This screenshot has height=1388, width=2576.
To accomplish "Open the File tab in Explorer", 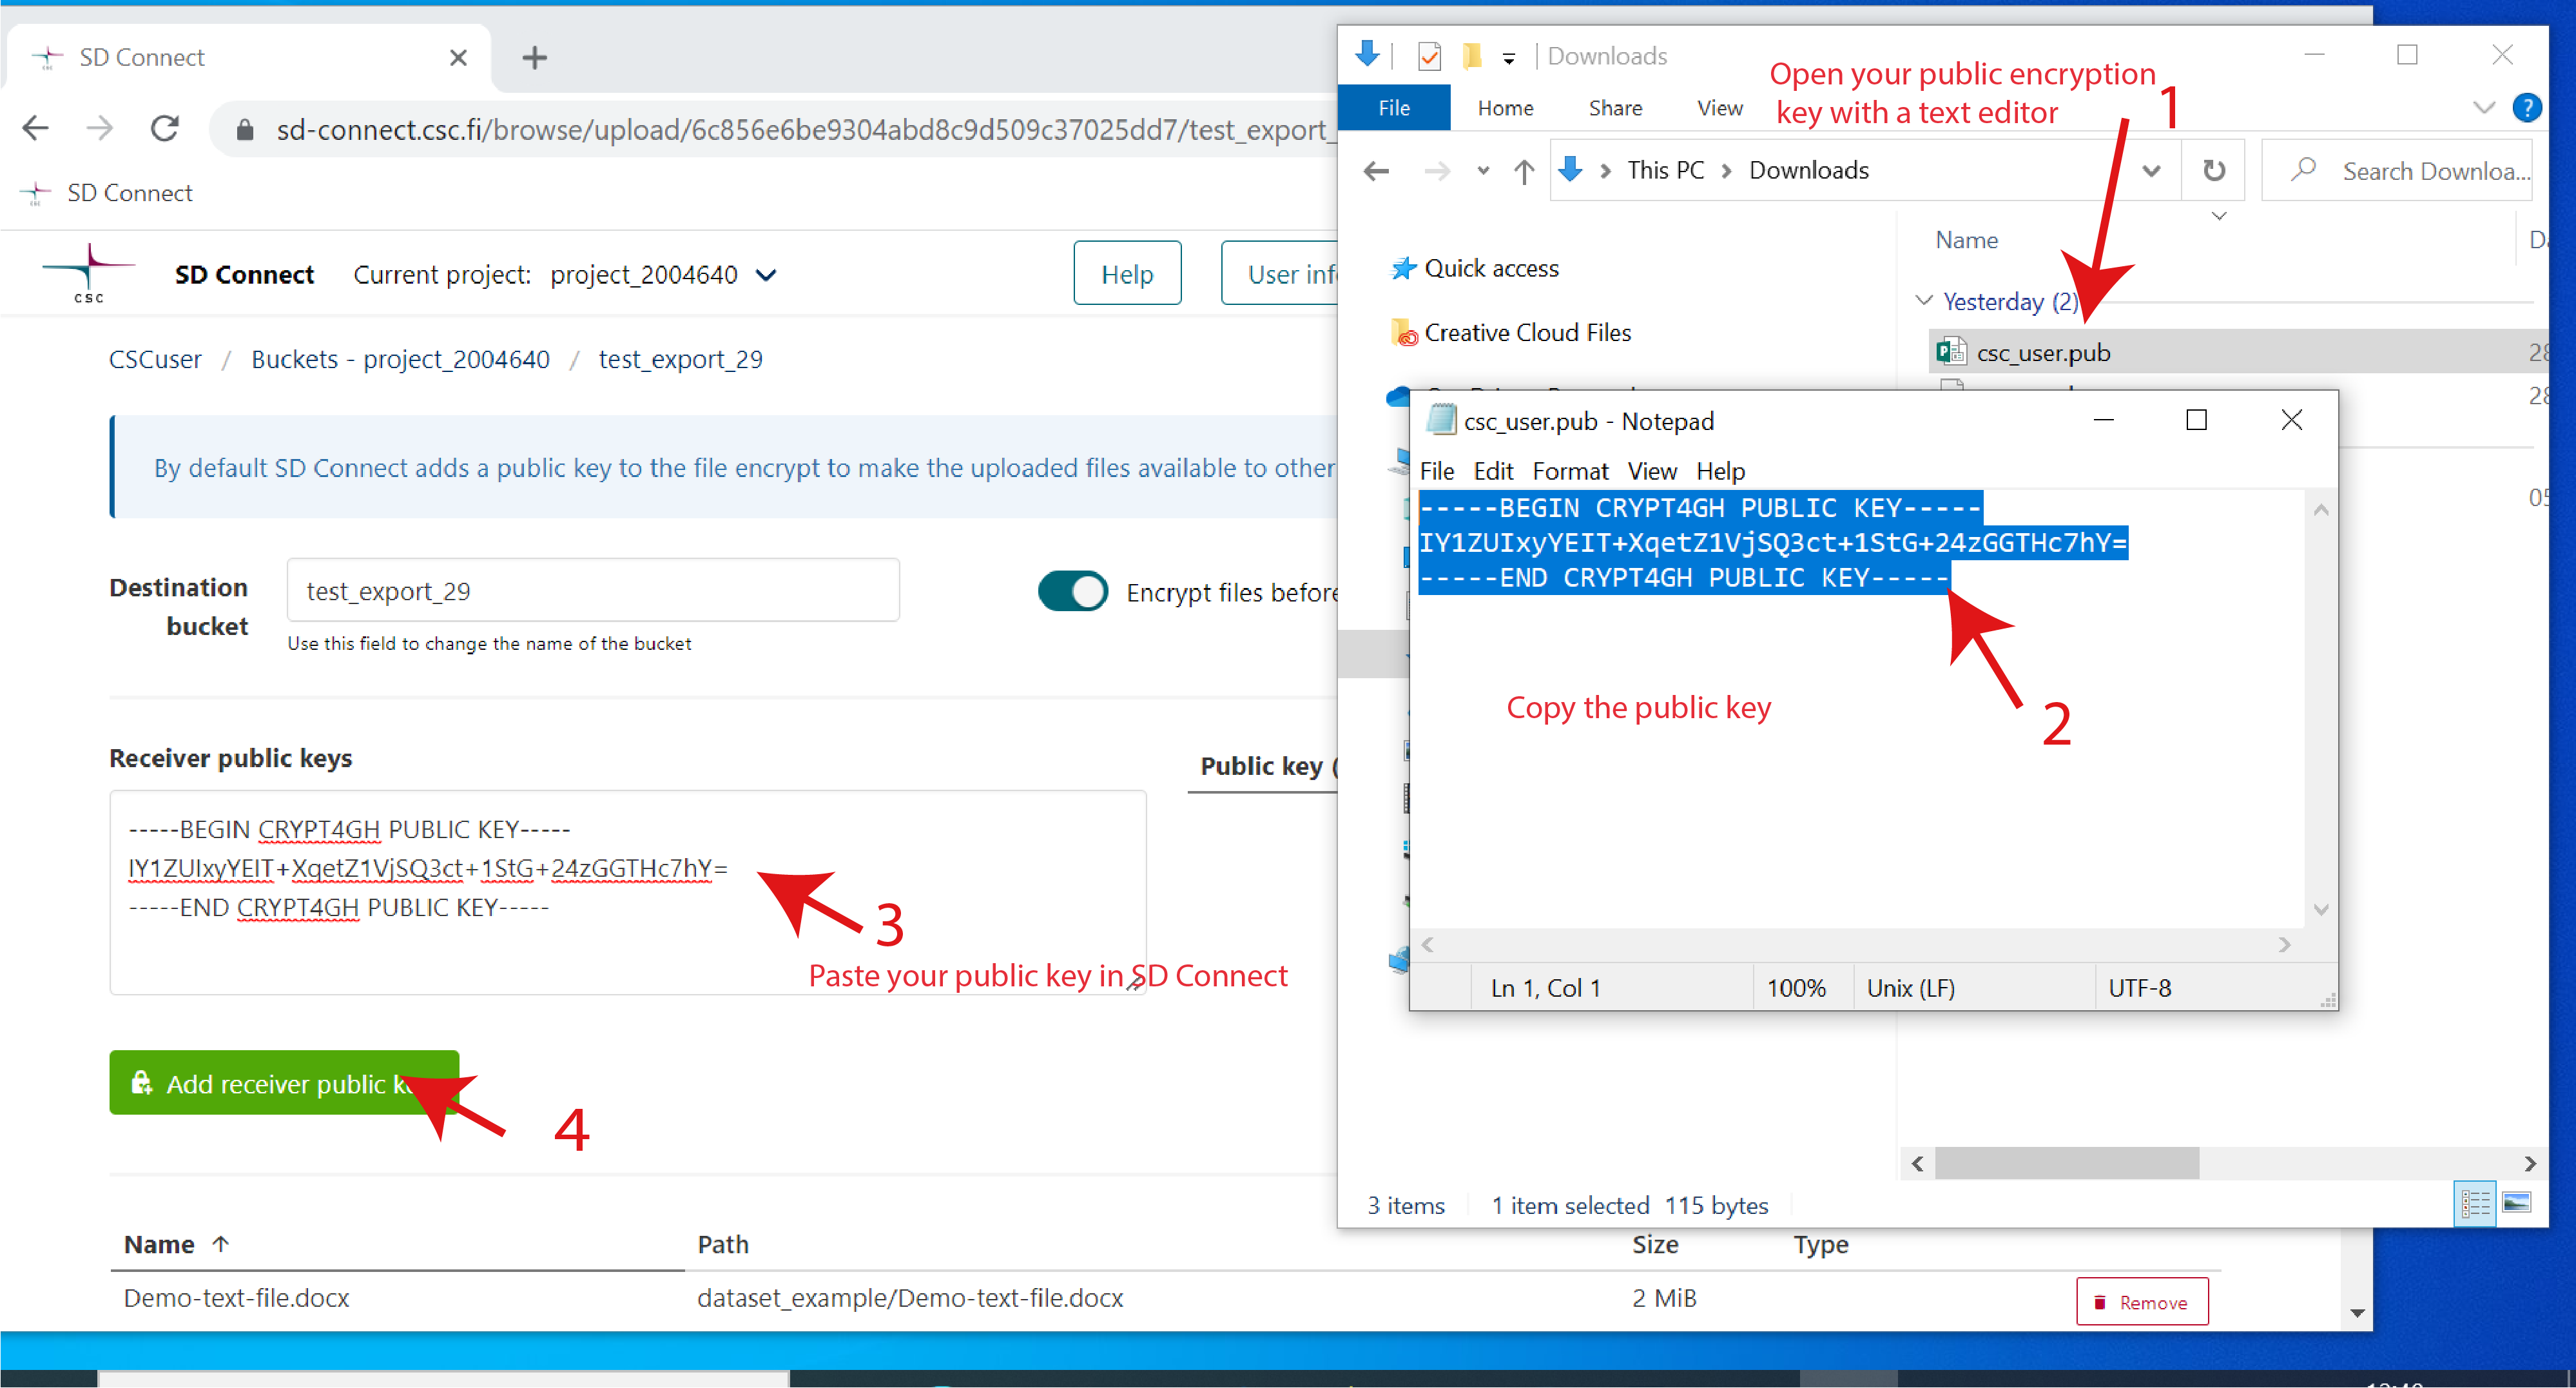I will point(1393,108).
